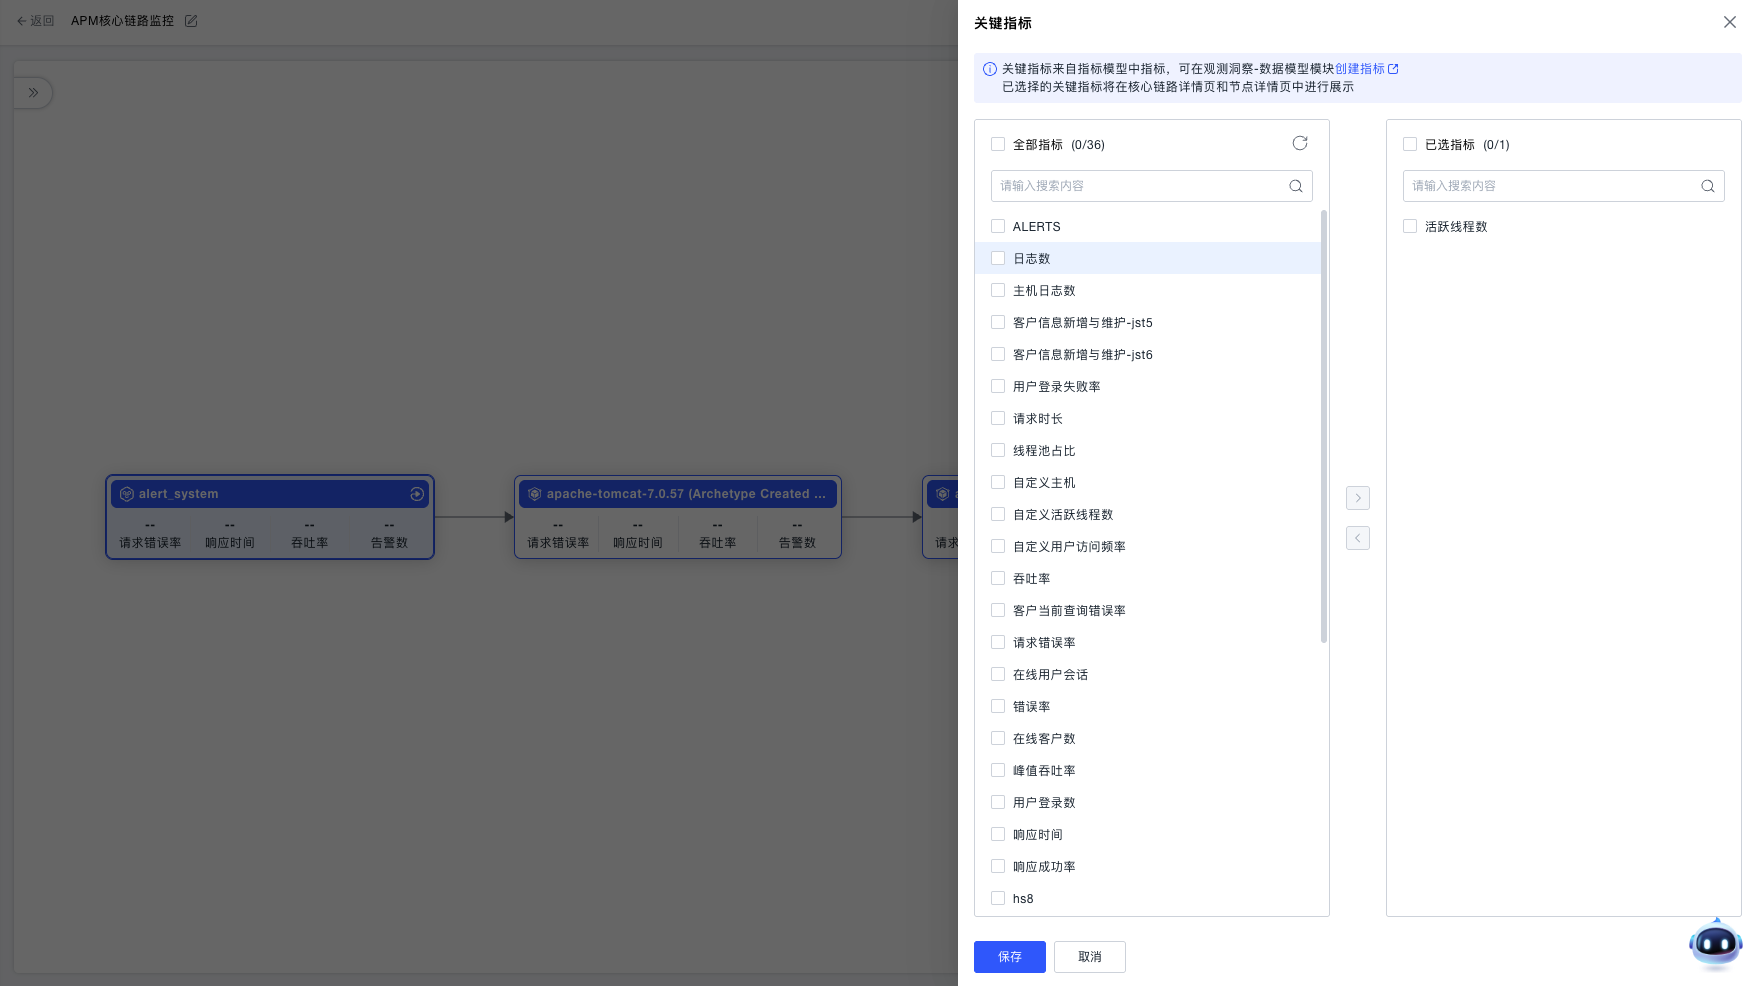The width and height of the screenshot is (1757, 986).
Task: Click the 保存 button
Action: pyautogui.click(x=1009, y=957)
